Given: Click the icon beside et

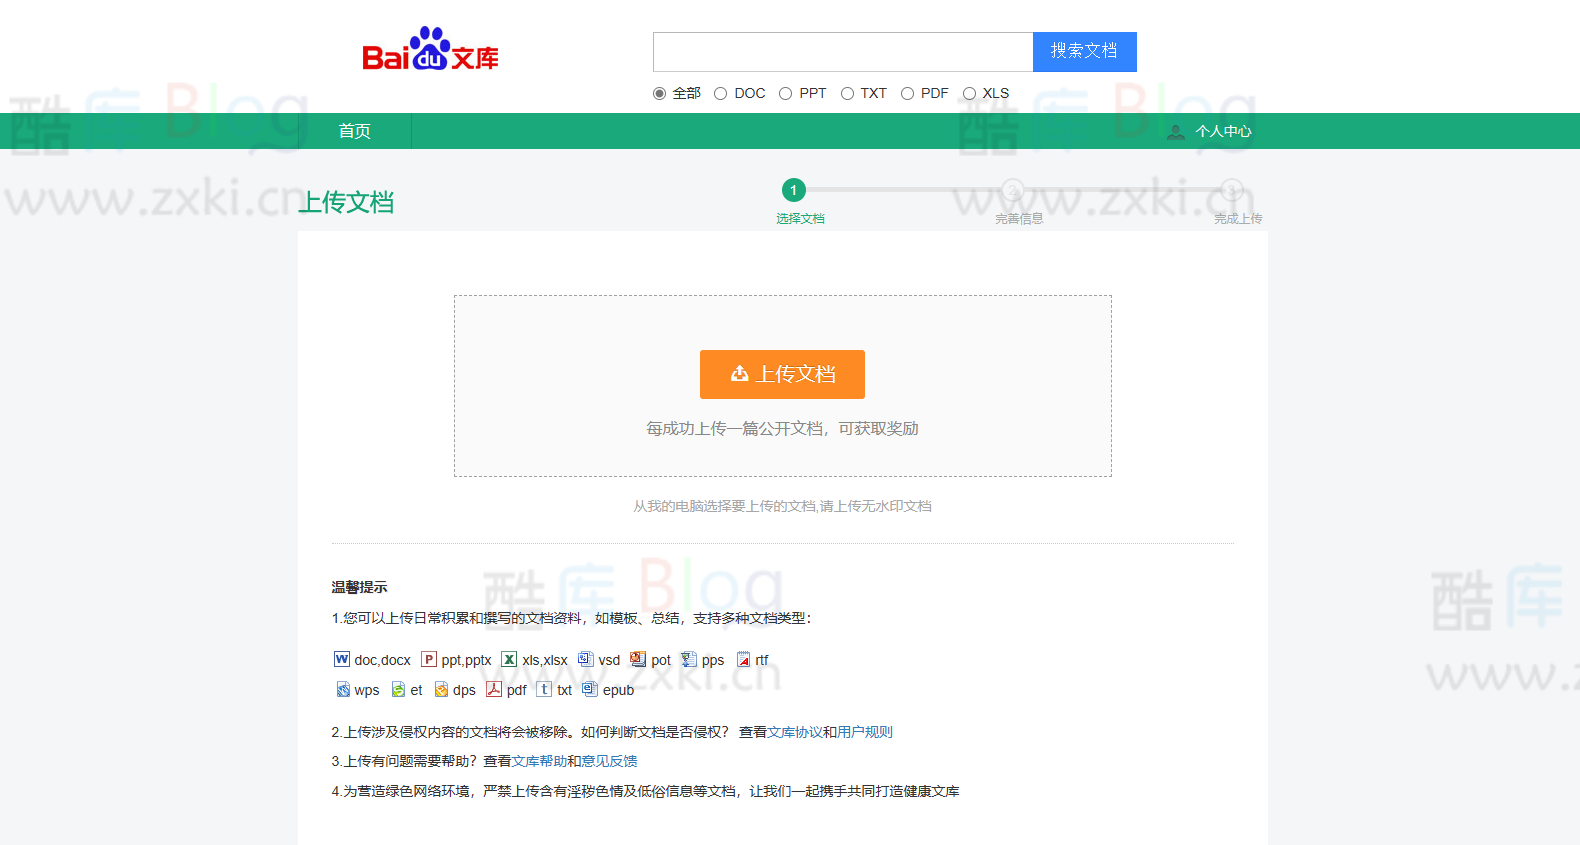Looking at the screenshot, I should click(398, 689).
